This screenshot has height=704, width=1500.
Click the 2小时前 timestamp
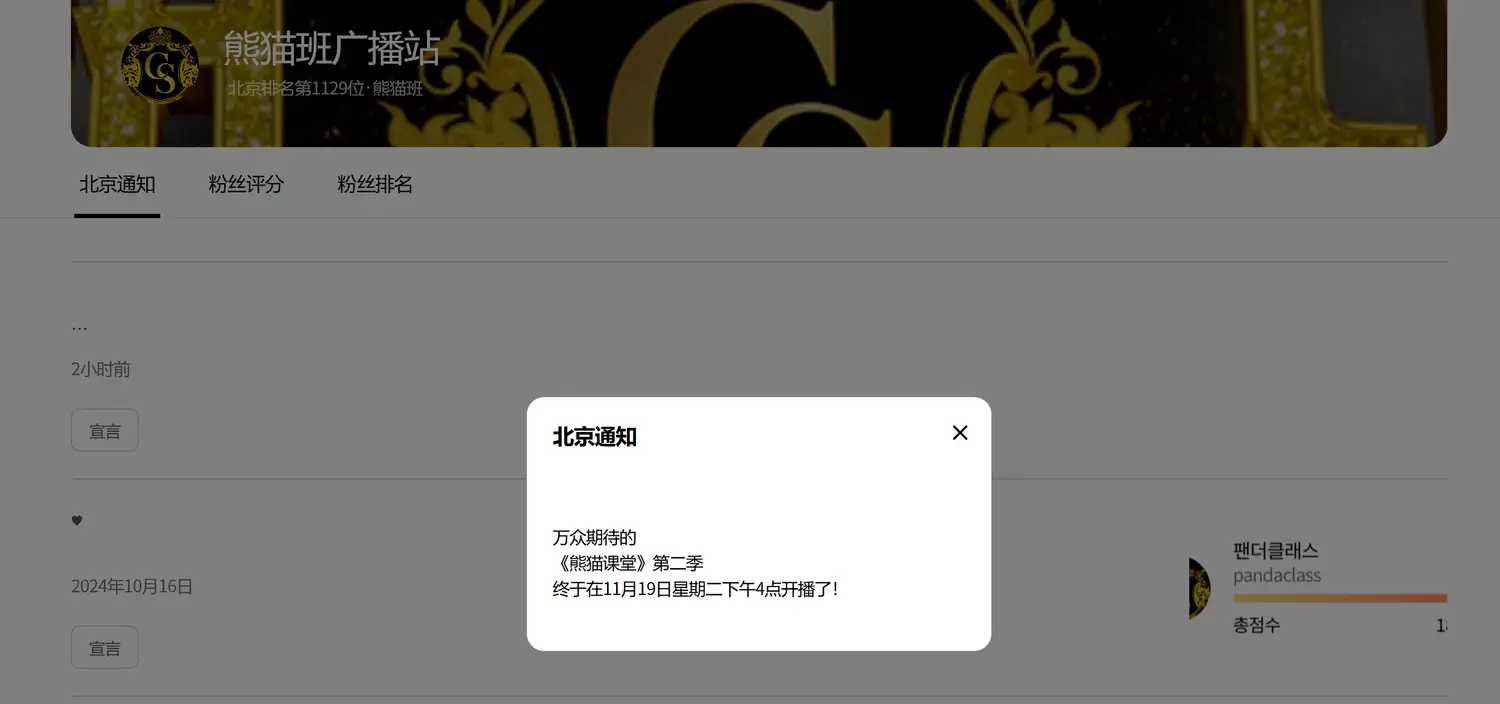click(x=101, y=370)
